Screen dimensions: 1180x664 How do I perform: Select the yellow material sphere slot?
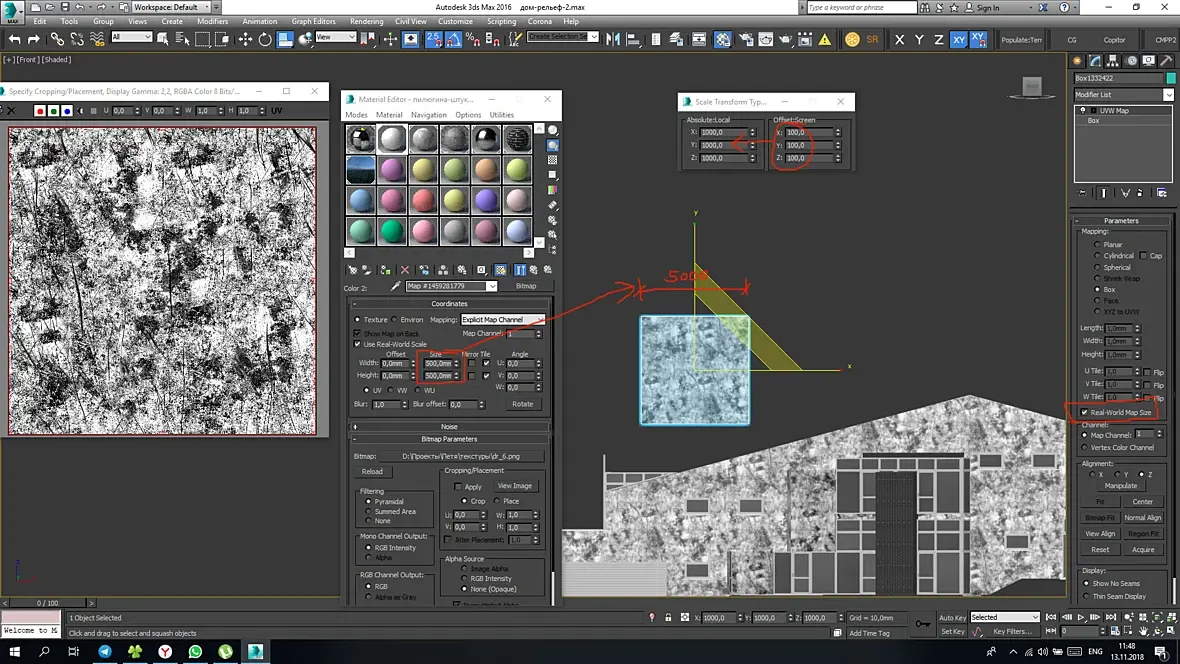[x=424, y=170]
